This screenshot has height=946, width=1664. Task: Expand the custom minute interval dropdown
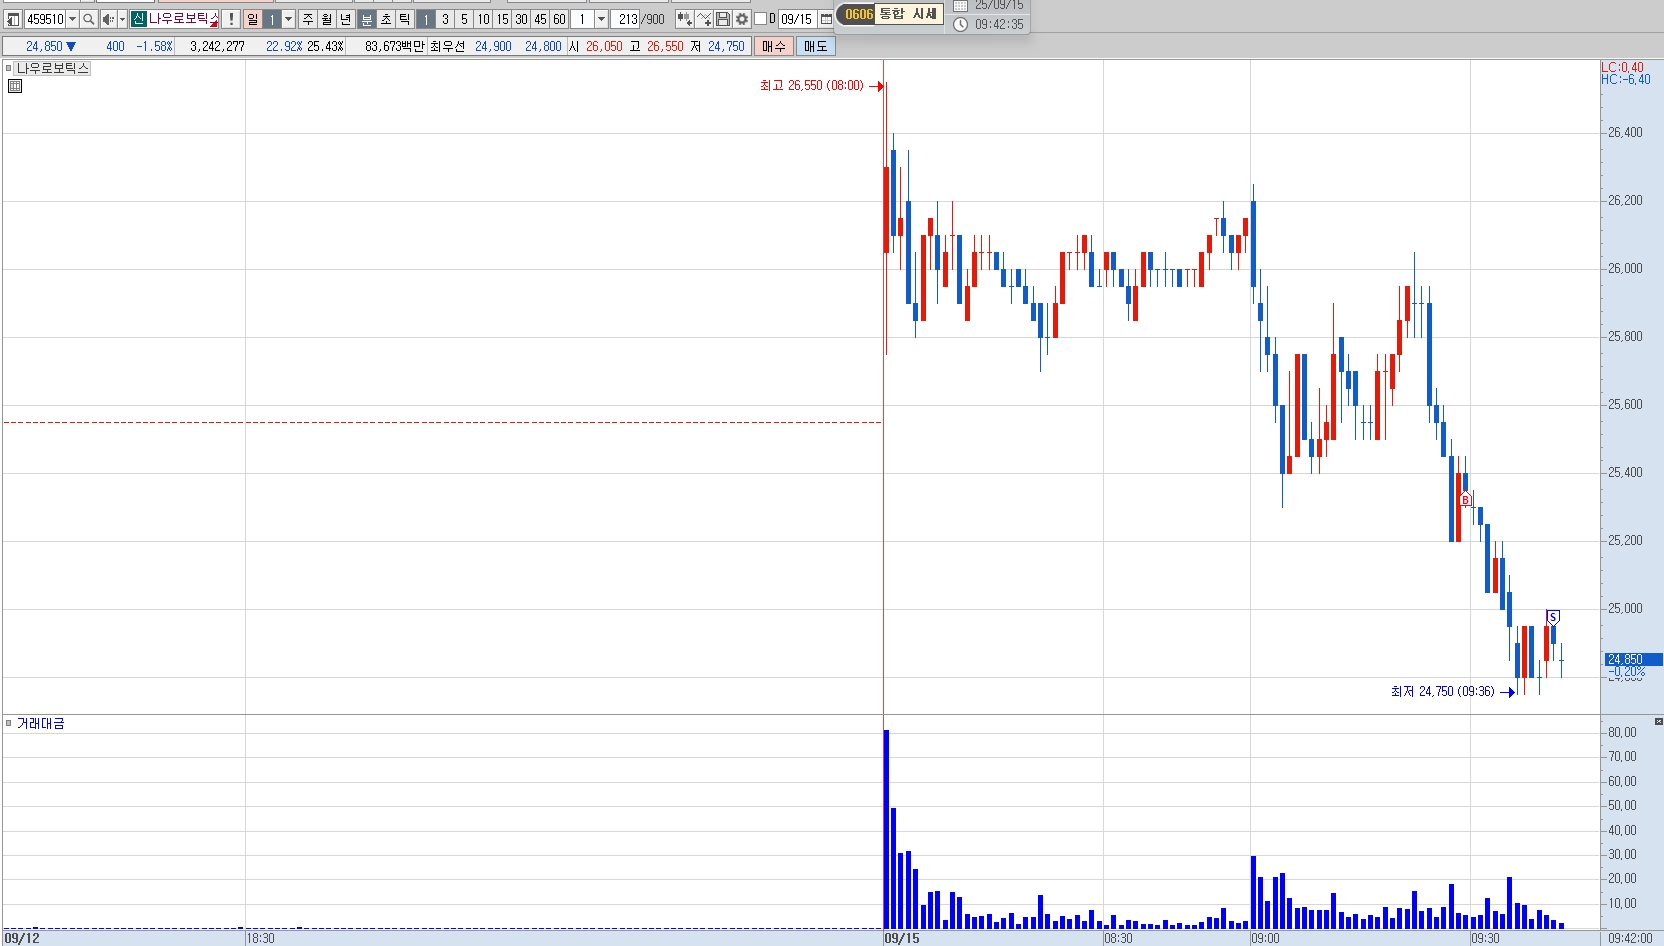tap(601, 19)
